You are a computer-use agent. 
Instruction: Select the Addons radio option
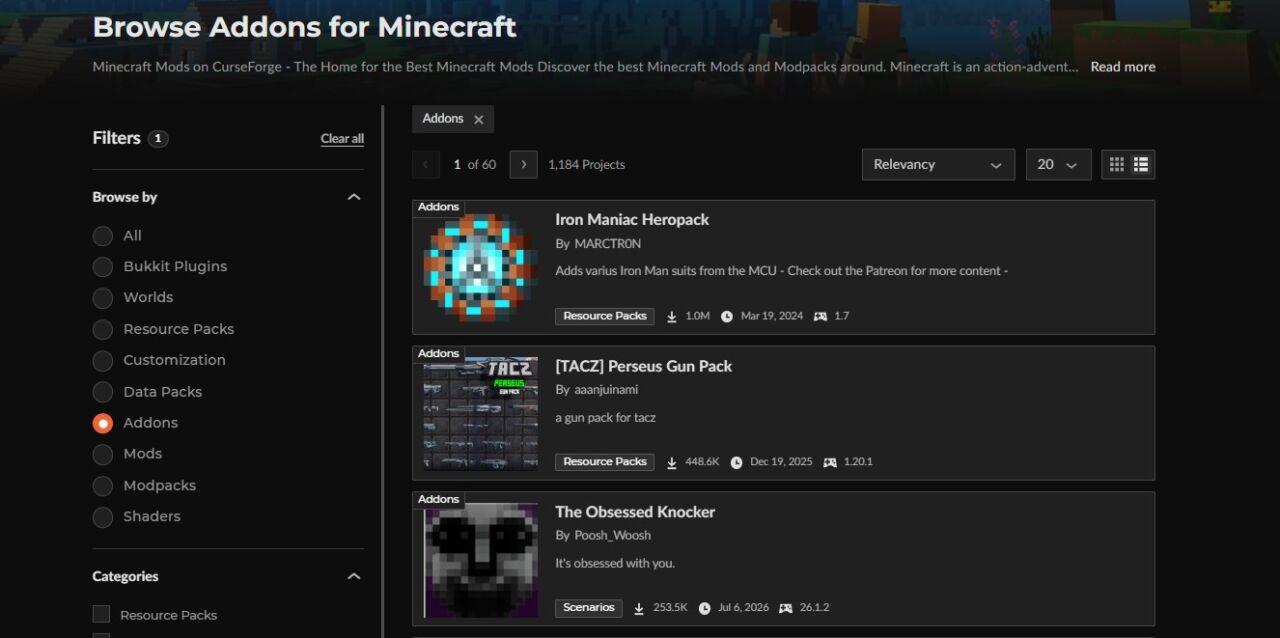[102, 423]
